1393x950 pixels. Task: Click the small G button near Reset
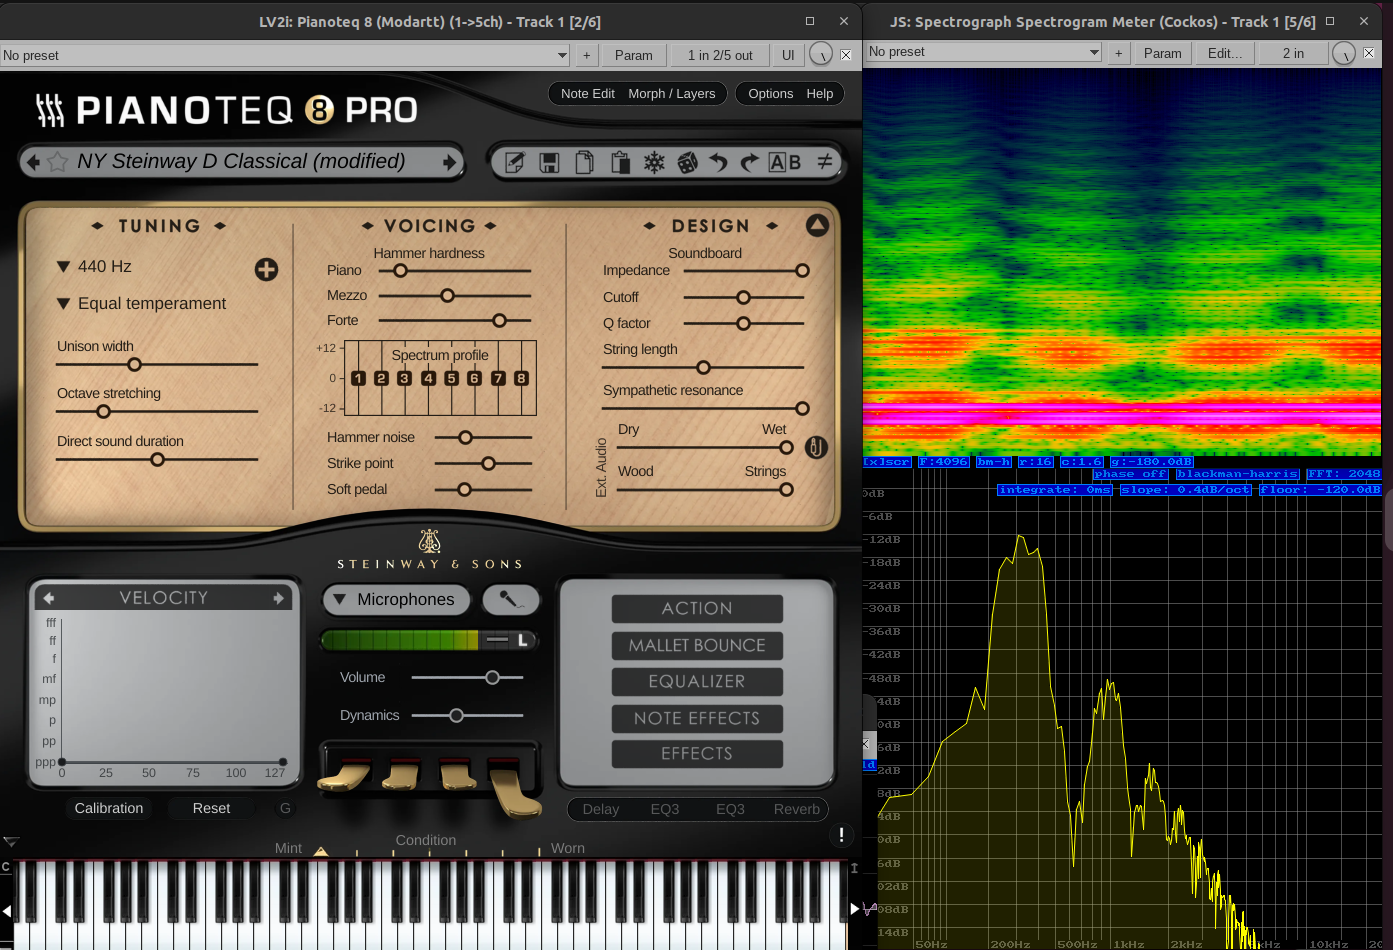point(285,808)
